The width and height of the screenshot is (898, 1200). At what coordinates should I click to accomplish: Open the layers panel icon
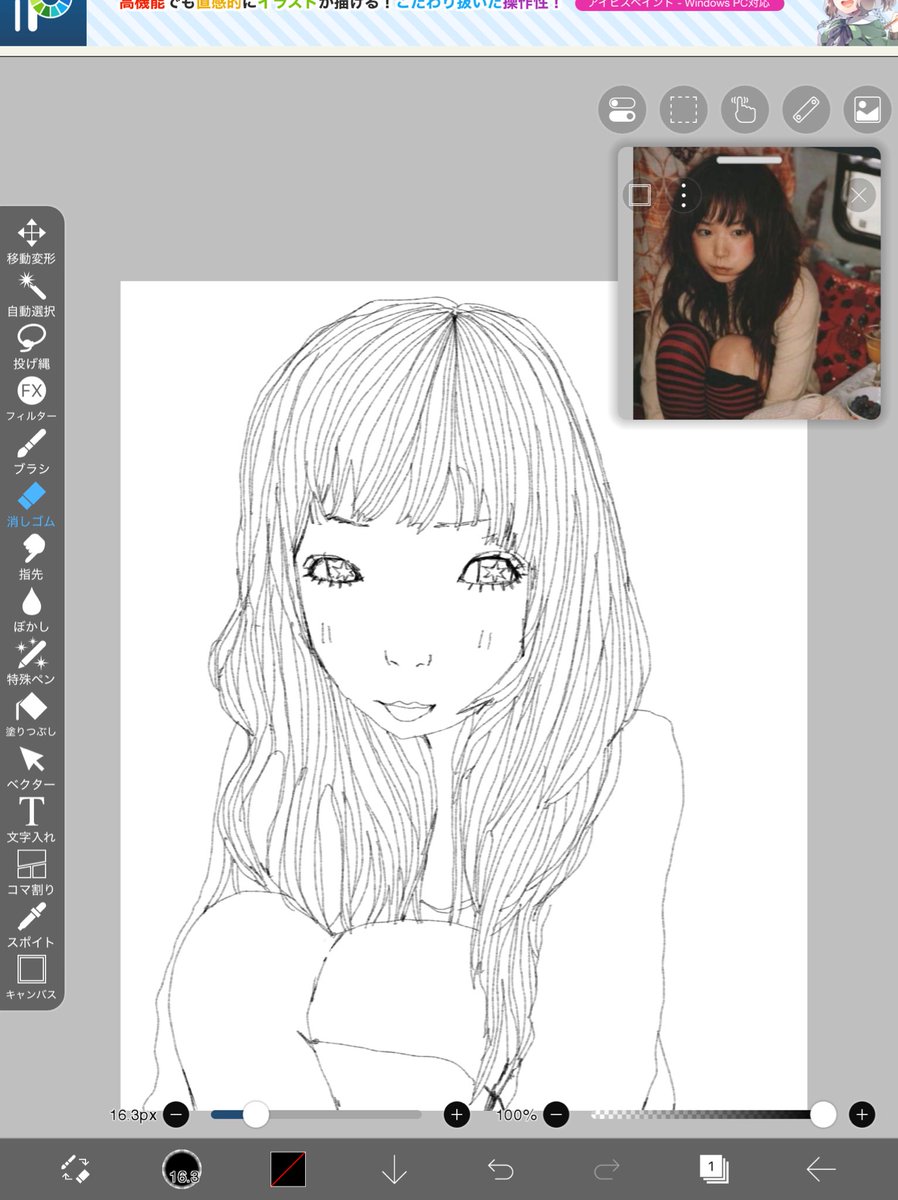[714, 1168]
